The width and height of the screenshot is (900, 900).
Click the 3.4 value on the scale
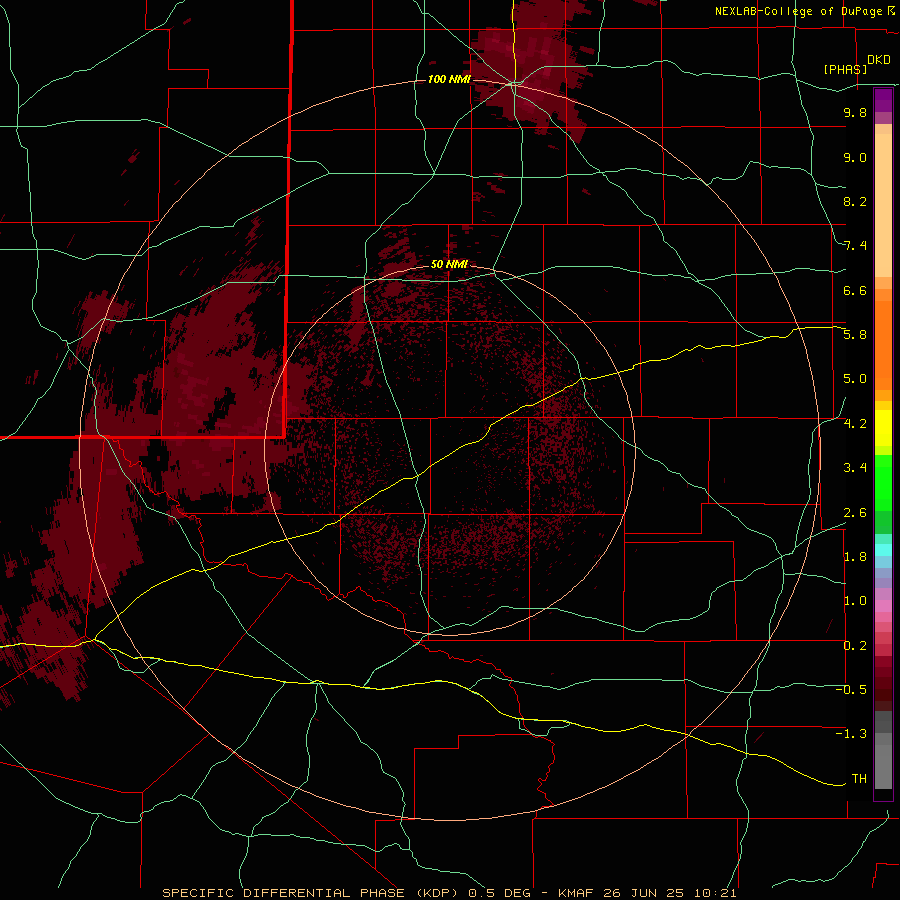point(855,468)
